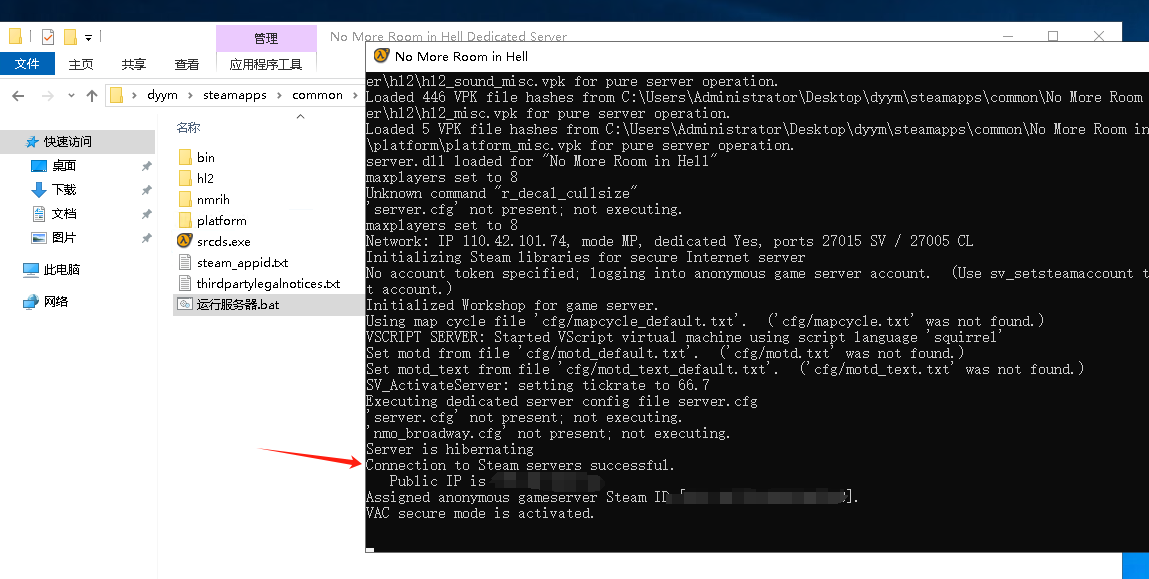Switch to the 共享 ribbon tab
The height and width of the screenshot is (579, 1149).
133,64
